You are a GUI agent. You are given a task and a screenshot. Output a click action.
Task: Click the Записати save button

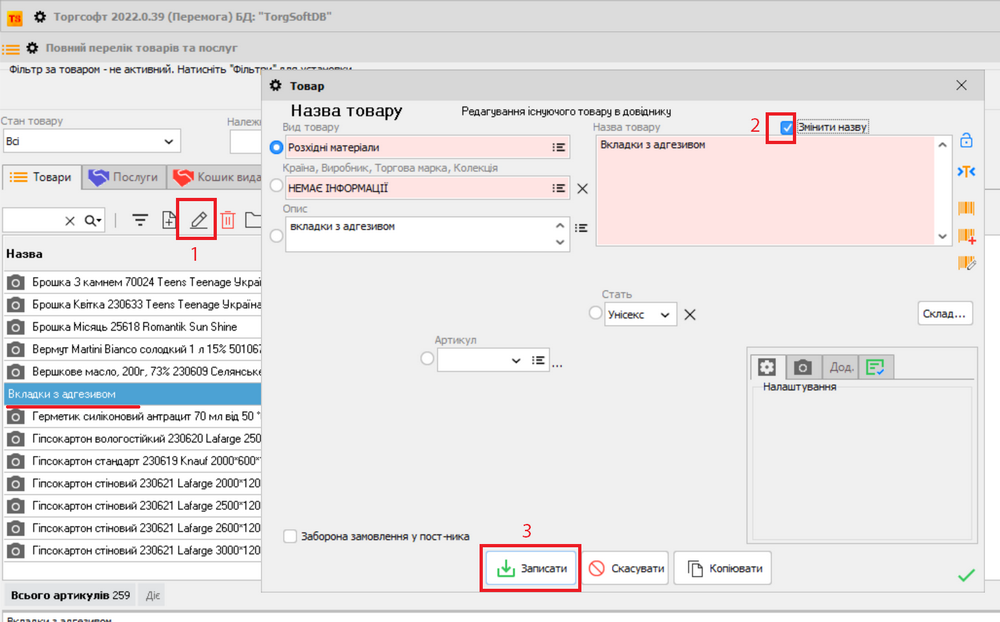click(531, 569)
